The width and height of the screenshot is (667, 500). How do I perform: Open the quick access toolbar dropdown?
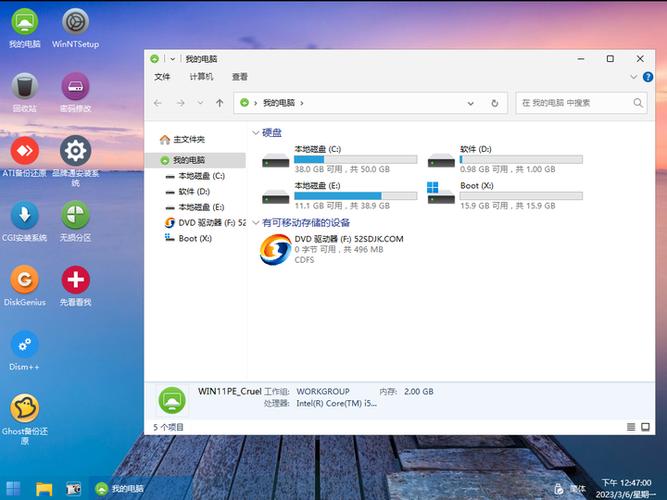(x=172, y=59)
